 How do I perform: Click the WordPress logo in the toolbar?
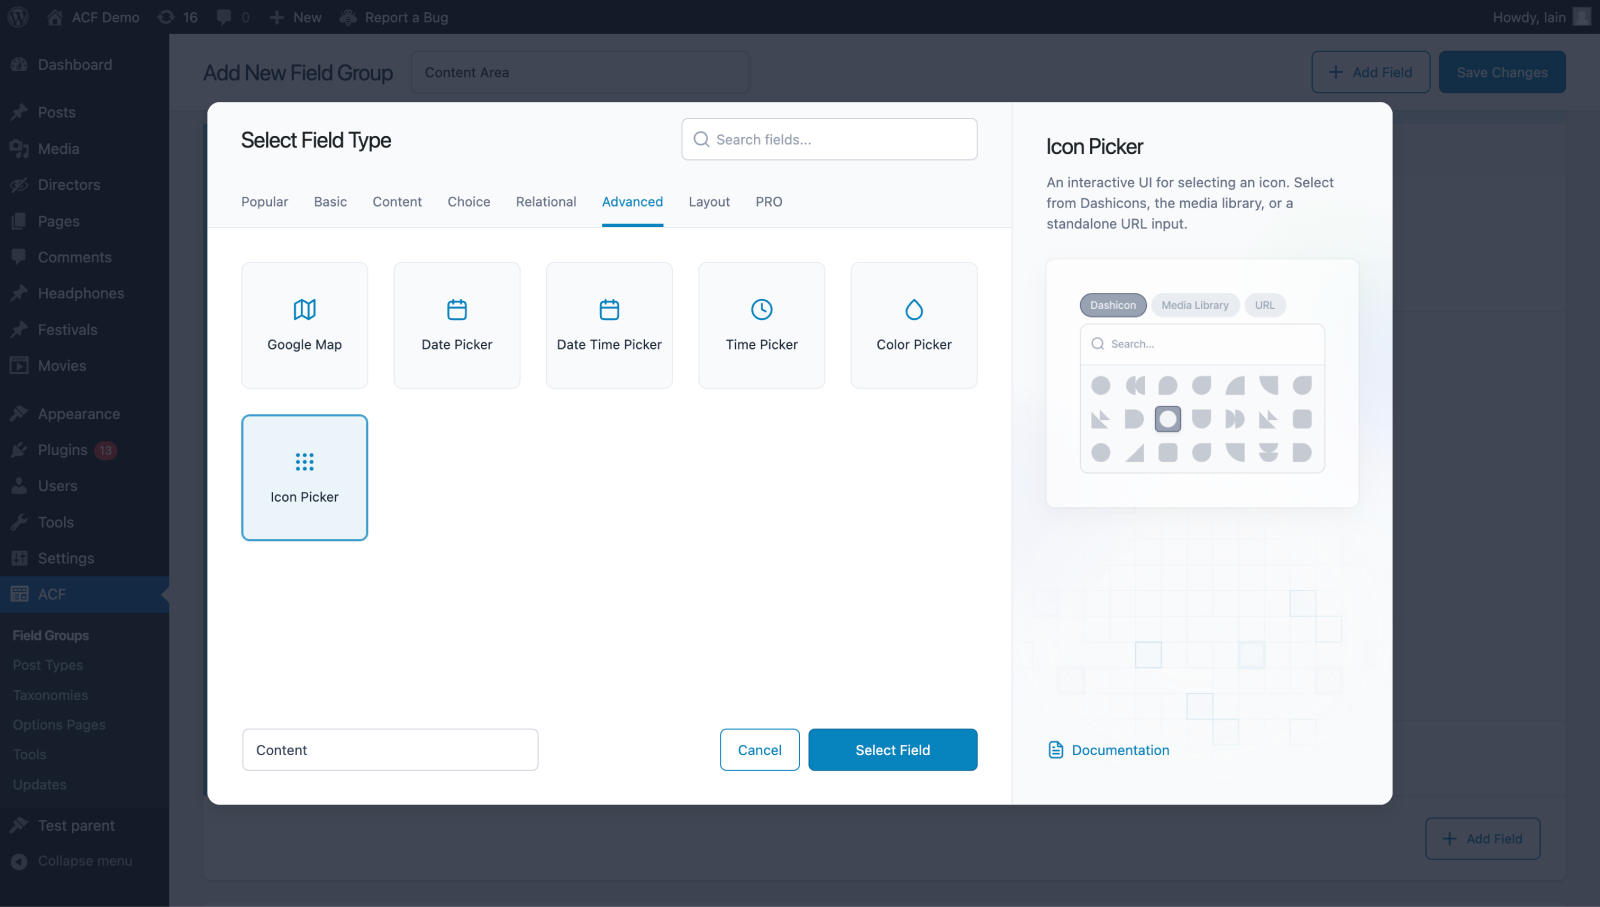[16, 16]
